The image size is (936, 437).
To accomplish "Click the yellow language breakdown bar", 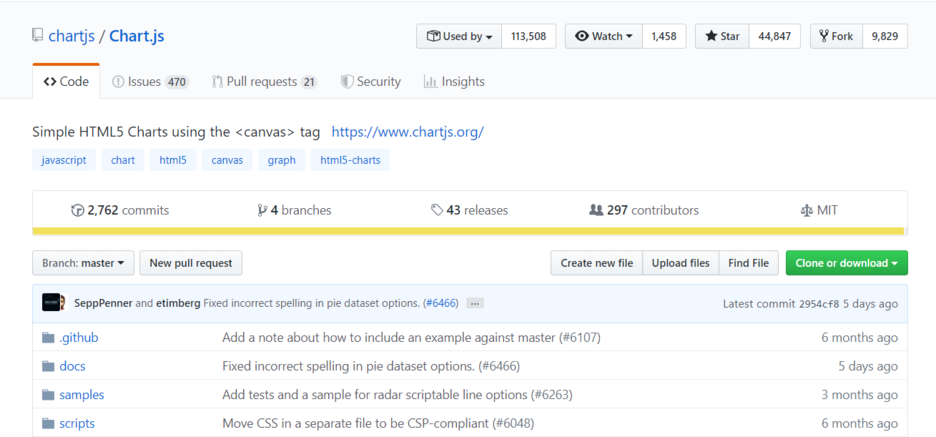I will click(470, 232).
